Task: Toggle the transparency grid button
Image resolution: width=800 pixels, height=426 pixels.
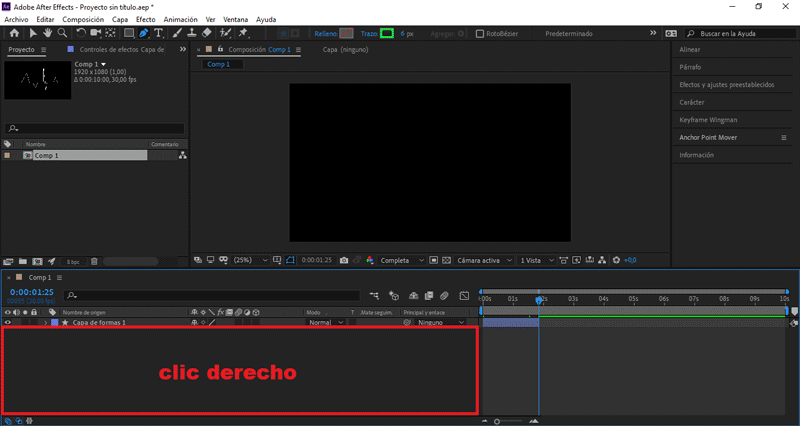Action: click(446, 260)
